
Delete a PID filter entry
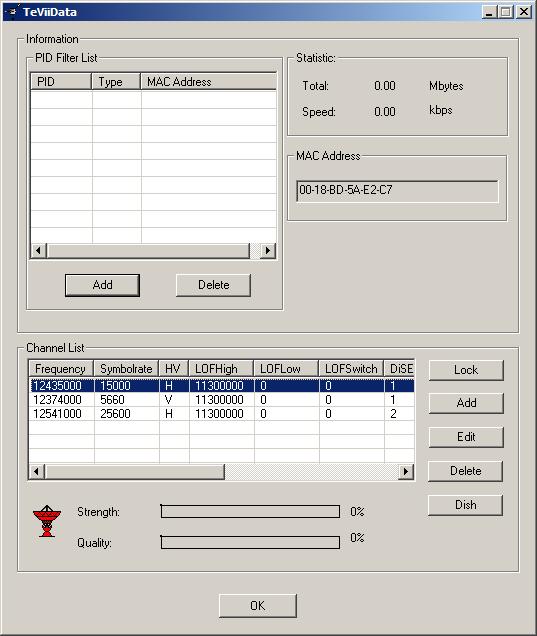(213, 285)
